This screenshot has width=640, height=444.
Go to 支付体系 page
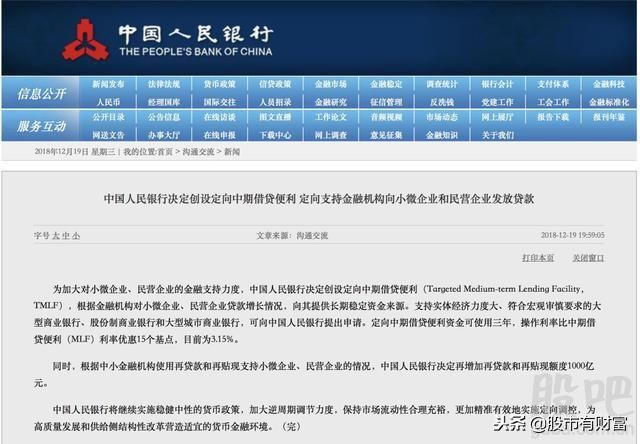(553, 84)
